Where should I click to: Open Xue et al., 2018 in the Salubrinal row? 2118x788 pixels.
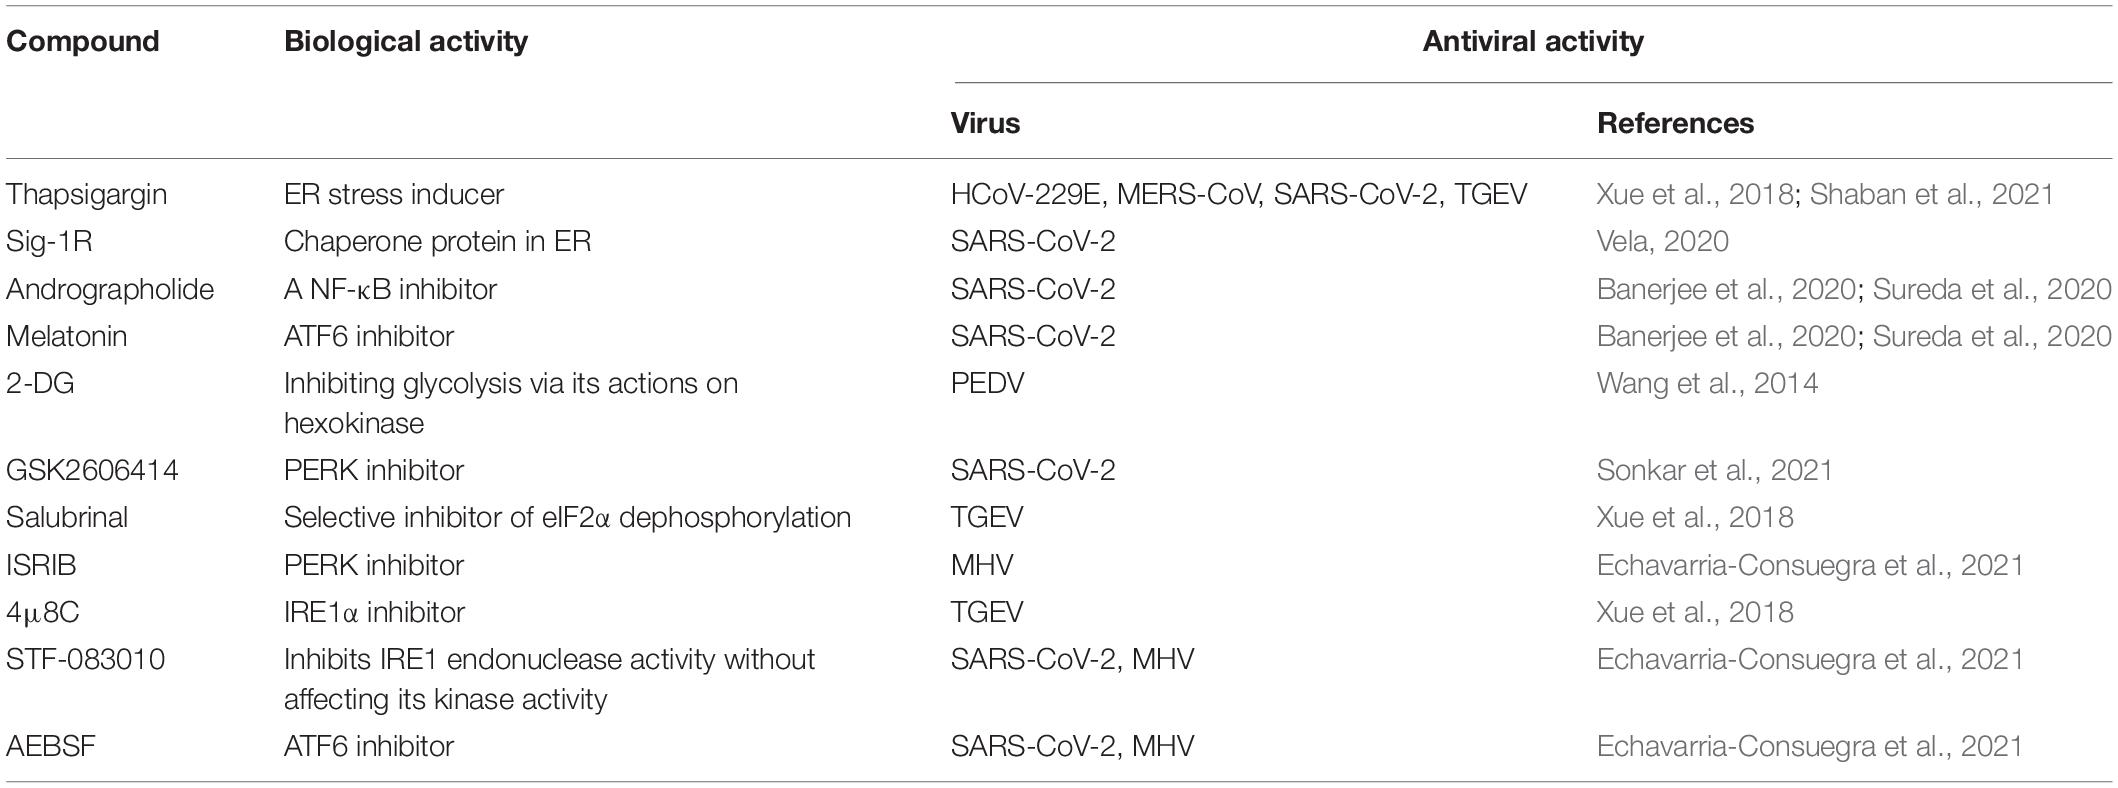(x=1694, y=517)
